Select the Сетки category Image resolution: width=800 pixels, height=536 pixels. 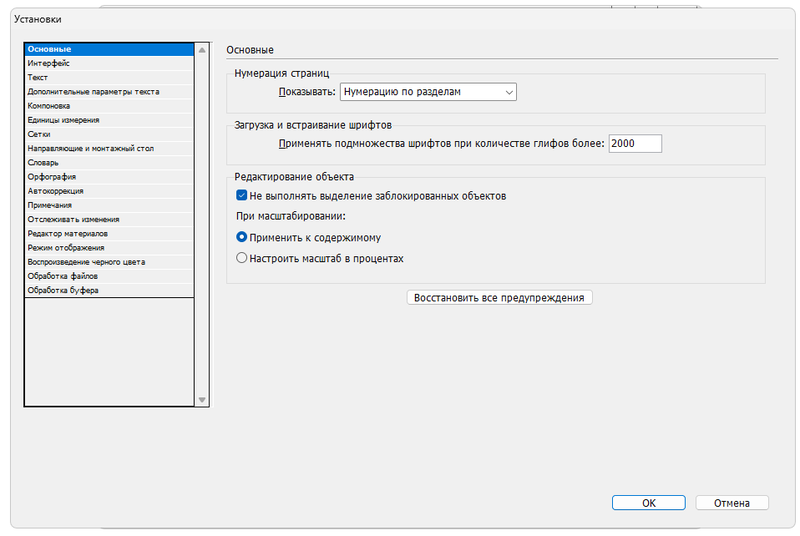[x=109, y=134]
